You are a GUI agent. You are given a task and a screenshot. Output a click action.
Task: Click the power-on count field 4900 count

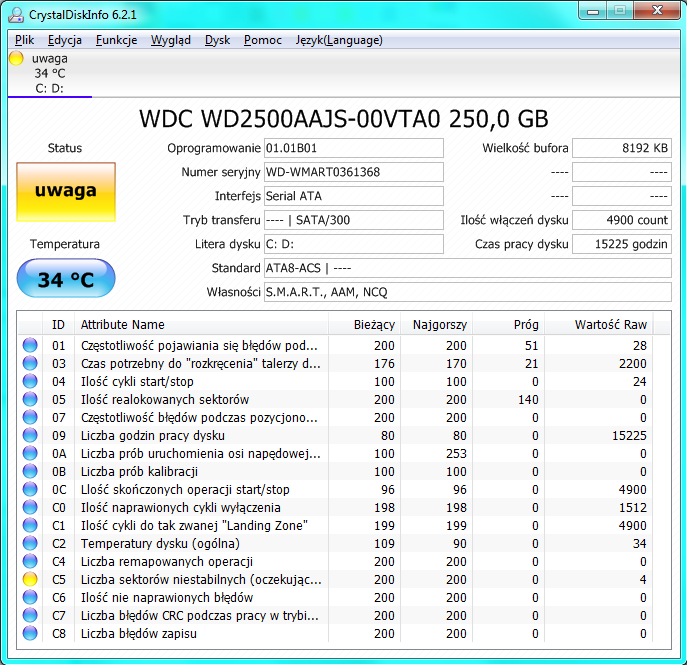(622, 220)
